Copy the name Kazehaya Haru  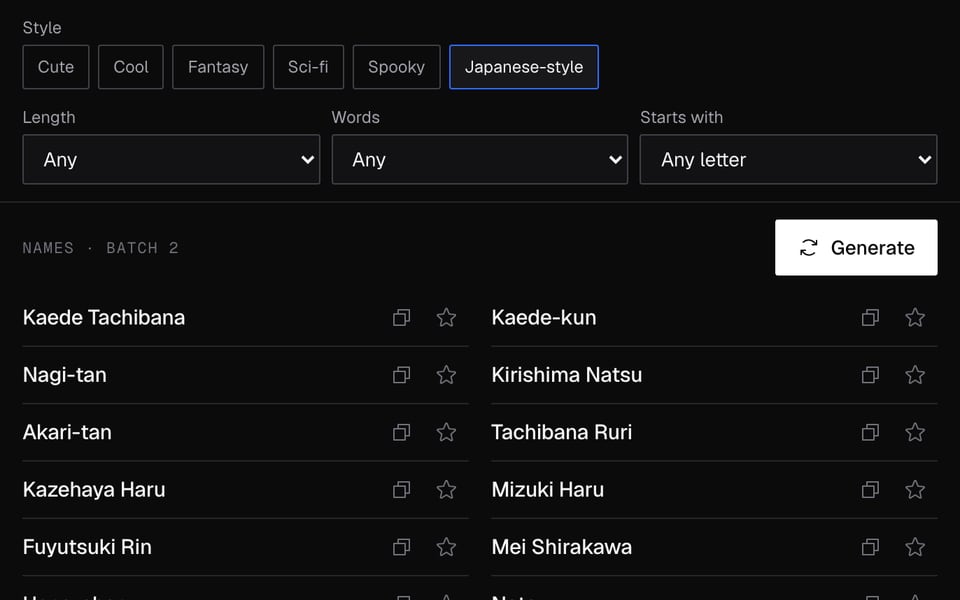pos(402,489)
